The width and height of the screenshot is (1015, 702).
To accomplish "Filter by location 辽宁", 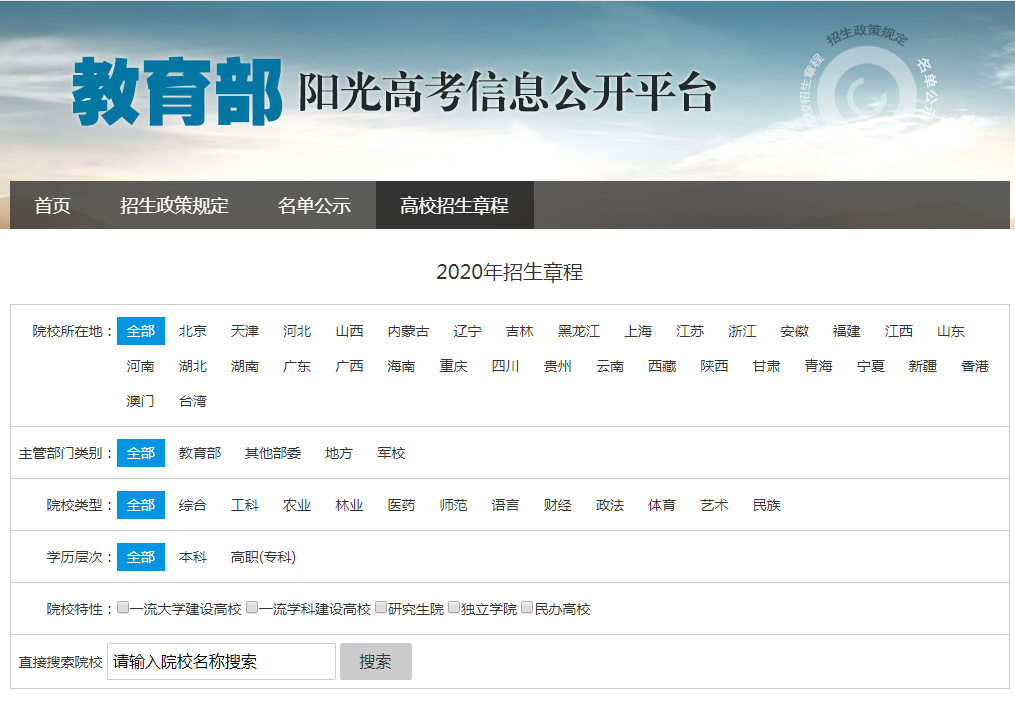I will pos(467,331).
